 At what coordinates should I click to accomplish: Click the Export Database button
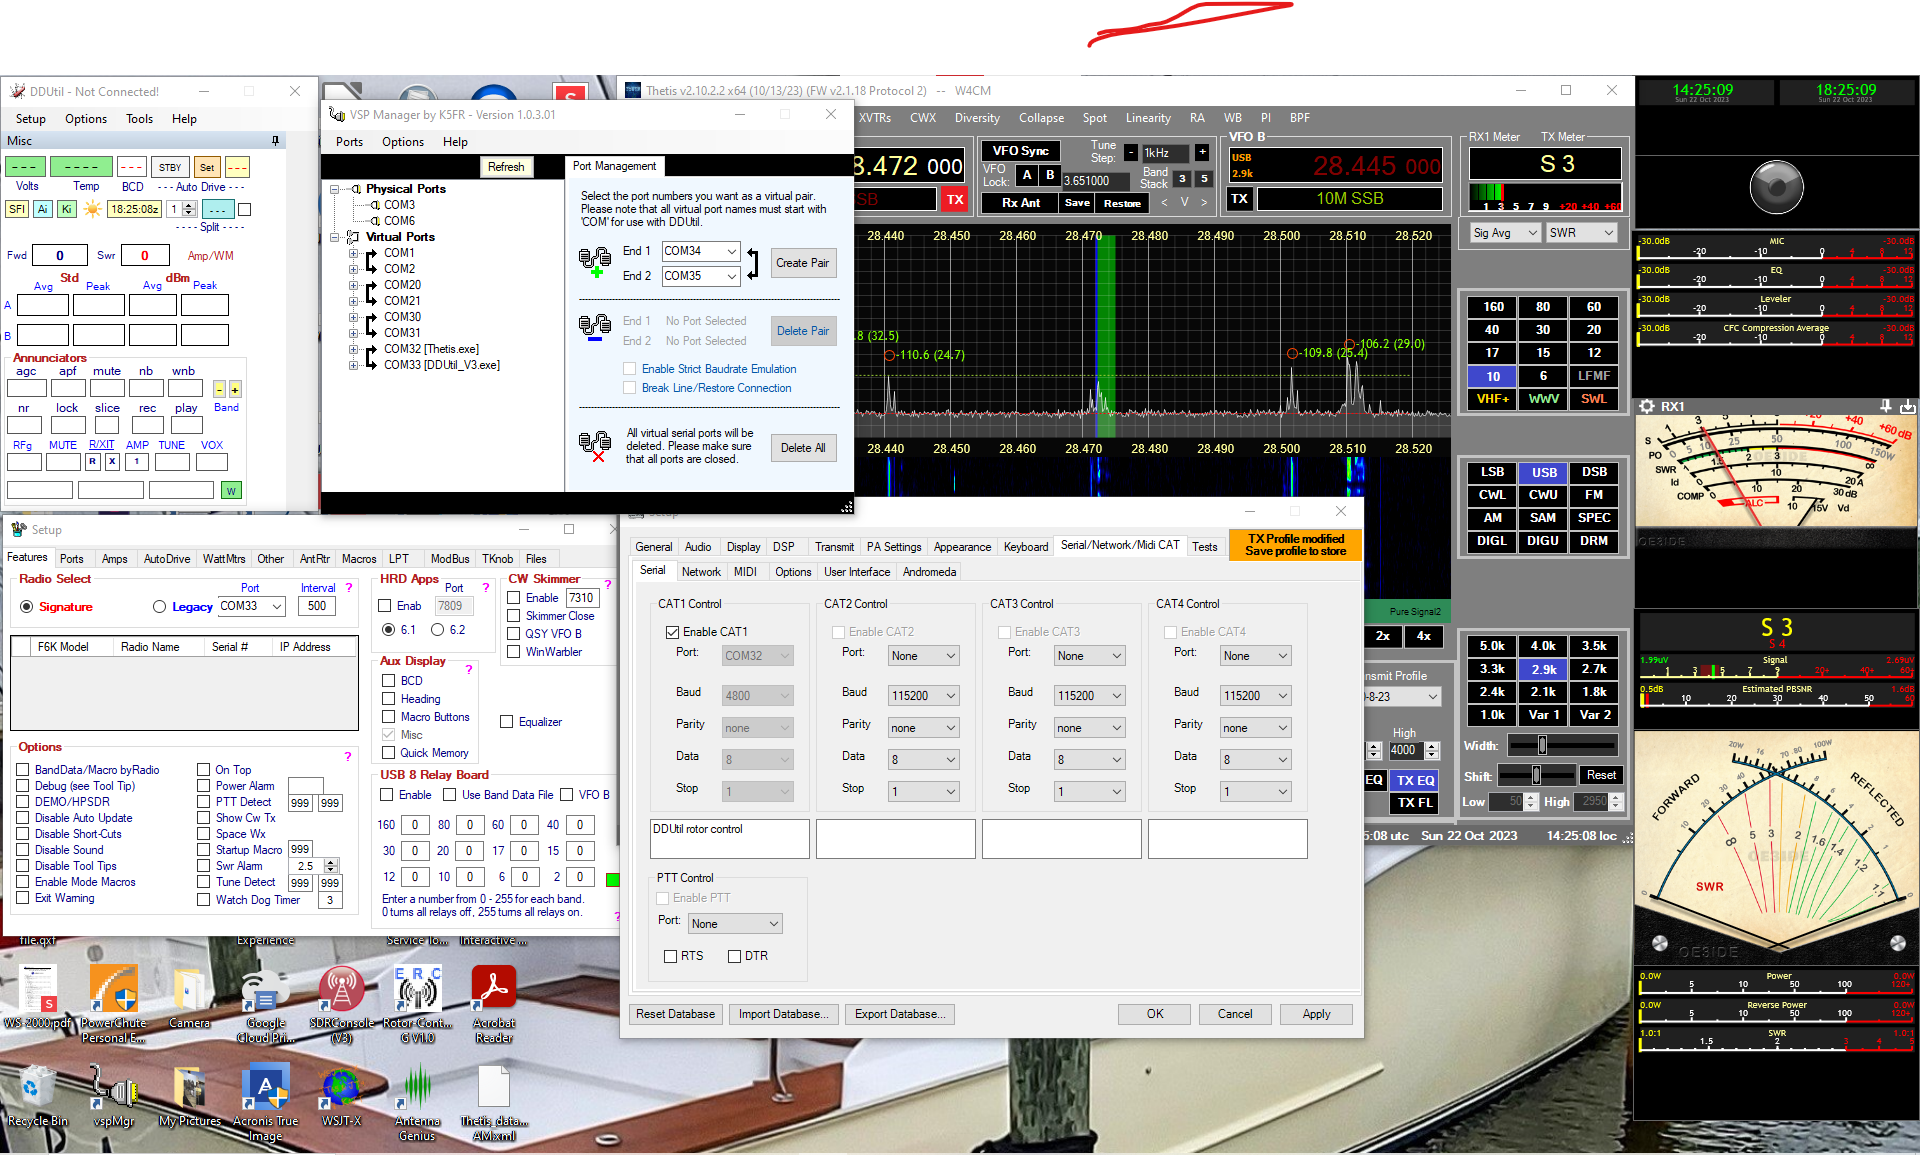click(x=900, y=1014)
